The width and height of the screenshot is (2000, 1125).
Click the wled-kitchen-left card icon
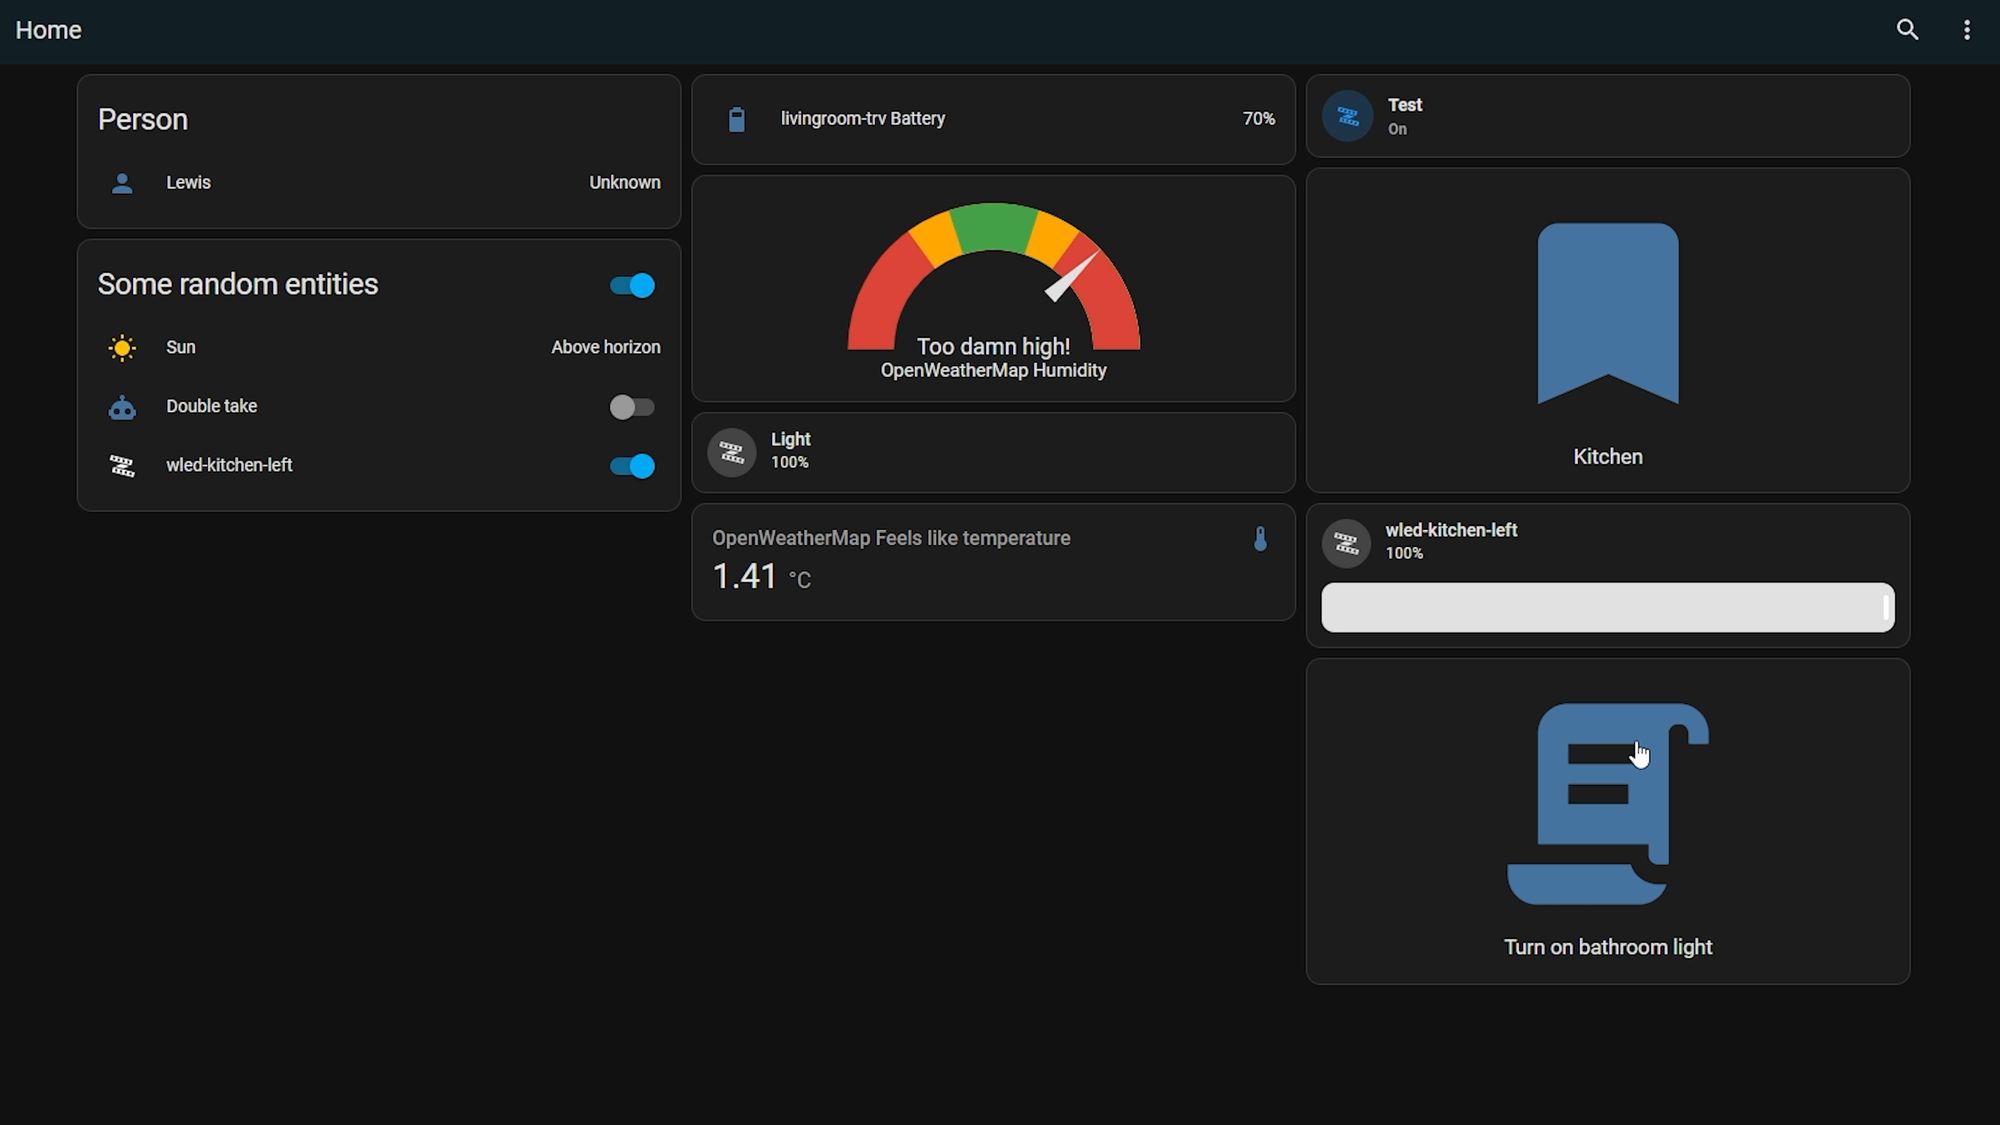(1346, 541)
